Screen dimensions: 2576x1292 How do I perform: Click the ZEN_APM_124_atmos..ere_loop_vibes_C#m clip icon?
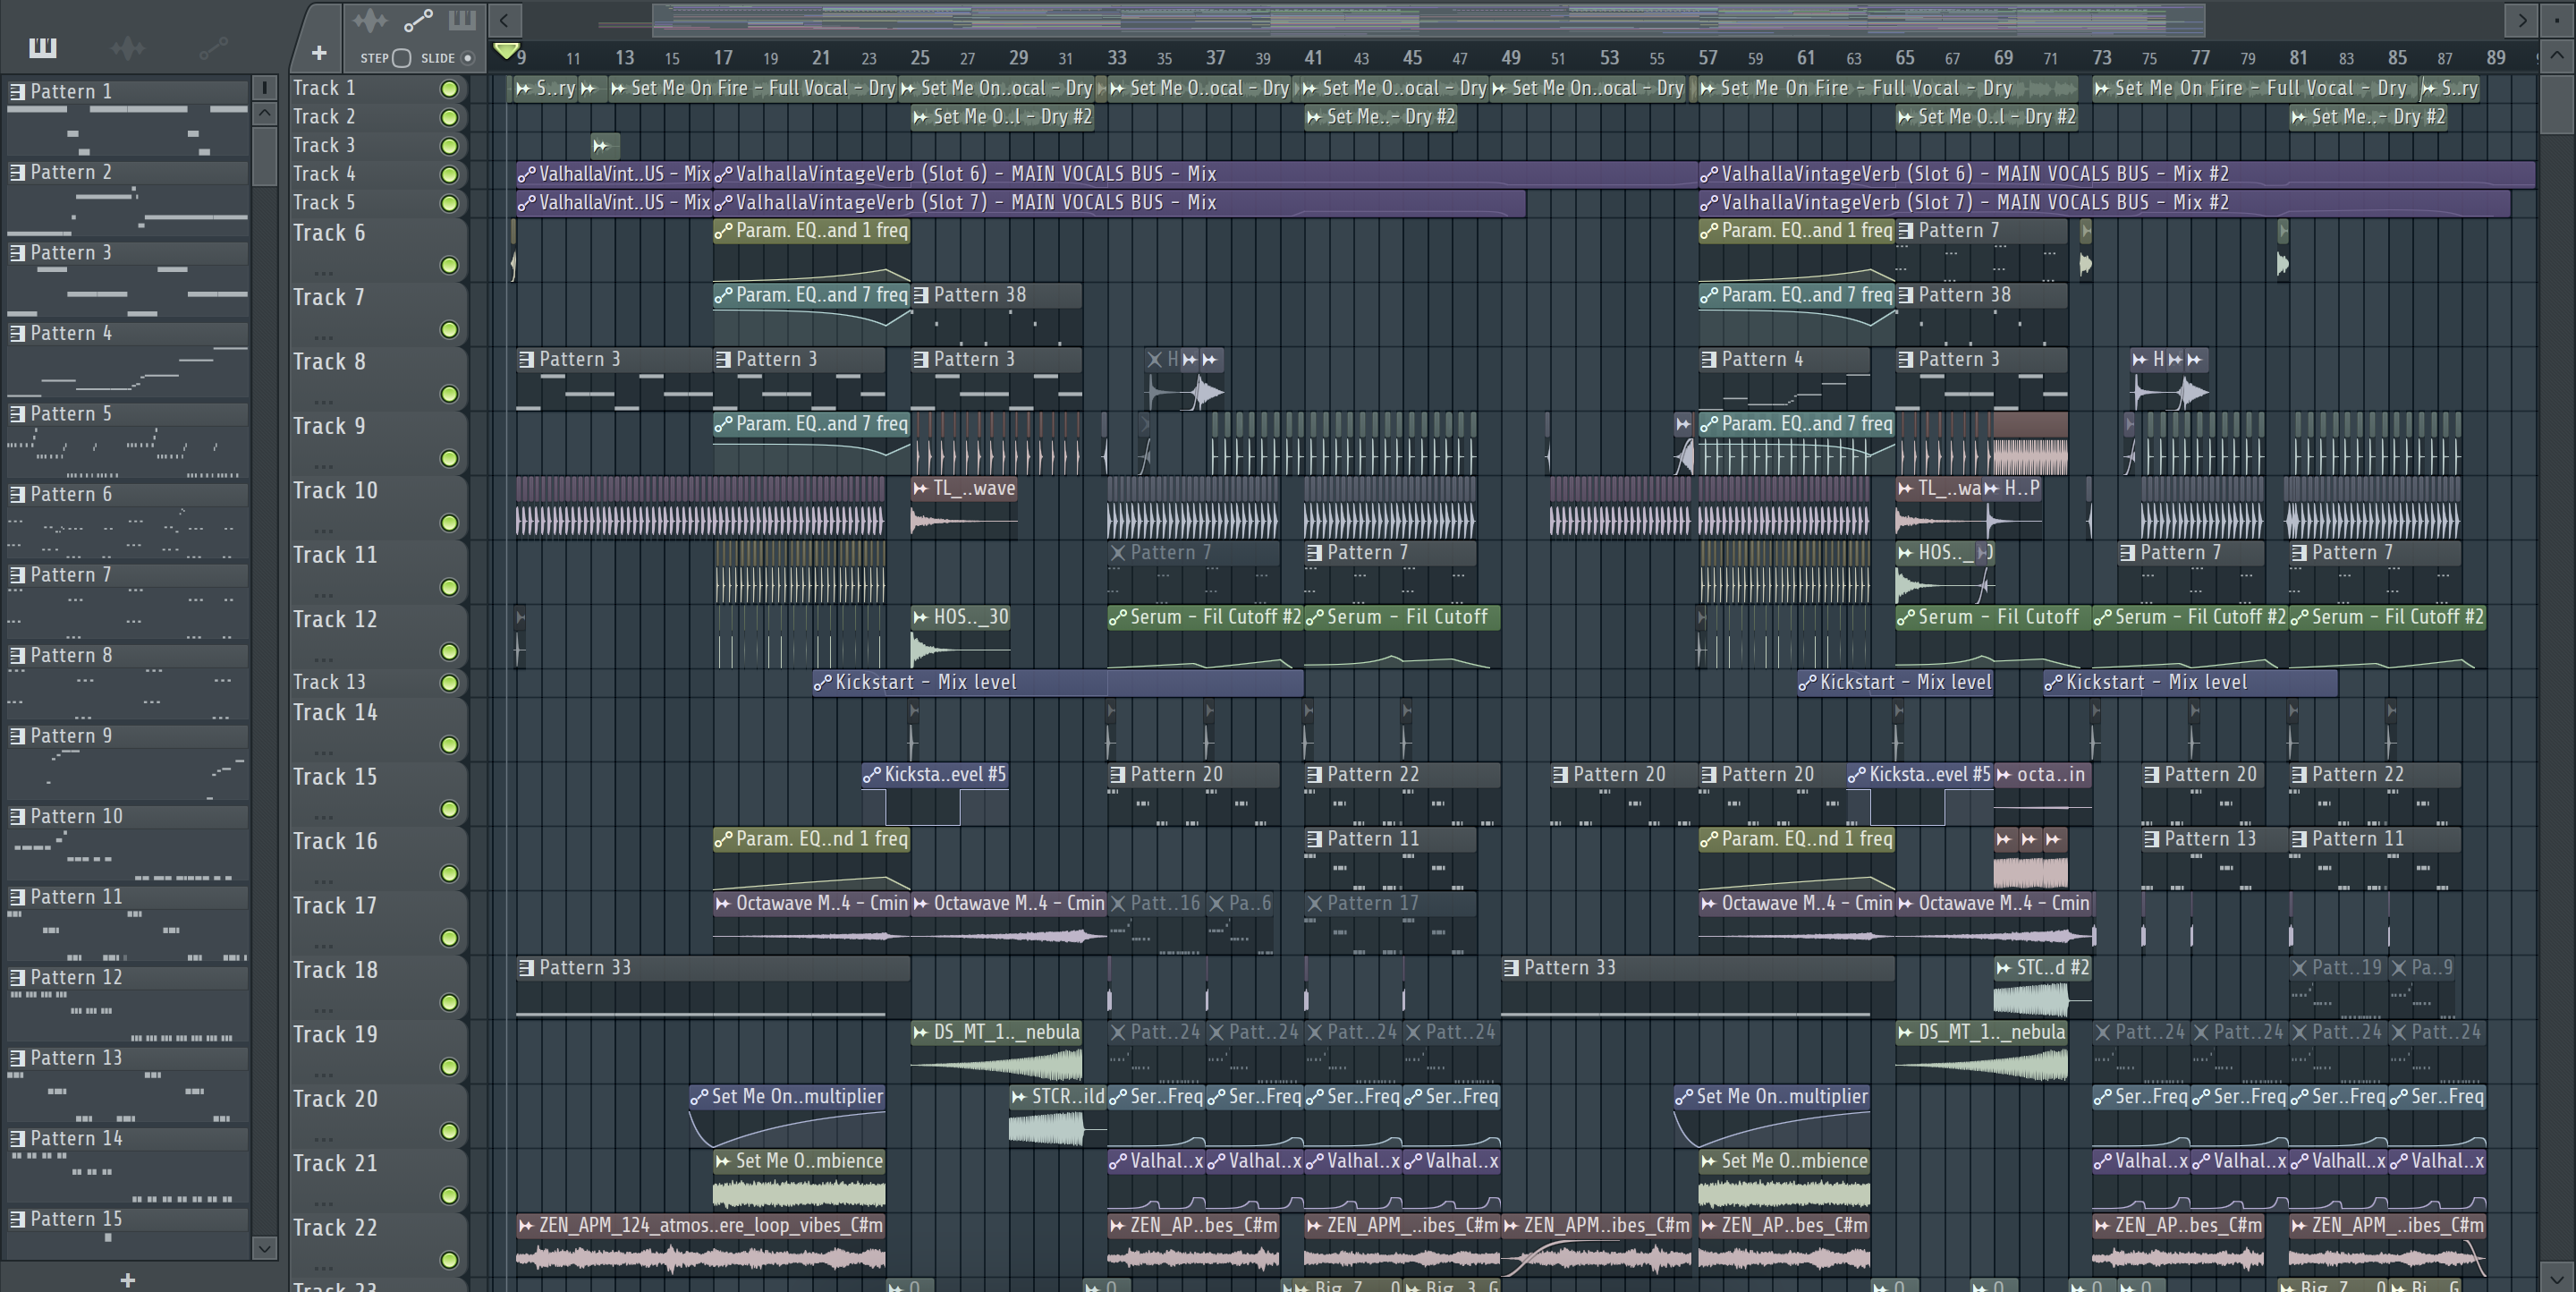coord(526,1225)
